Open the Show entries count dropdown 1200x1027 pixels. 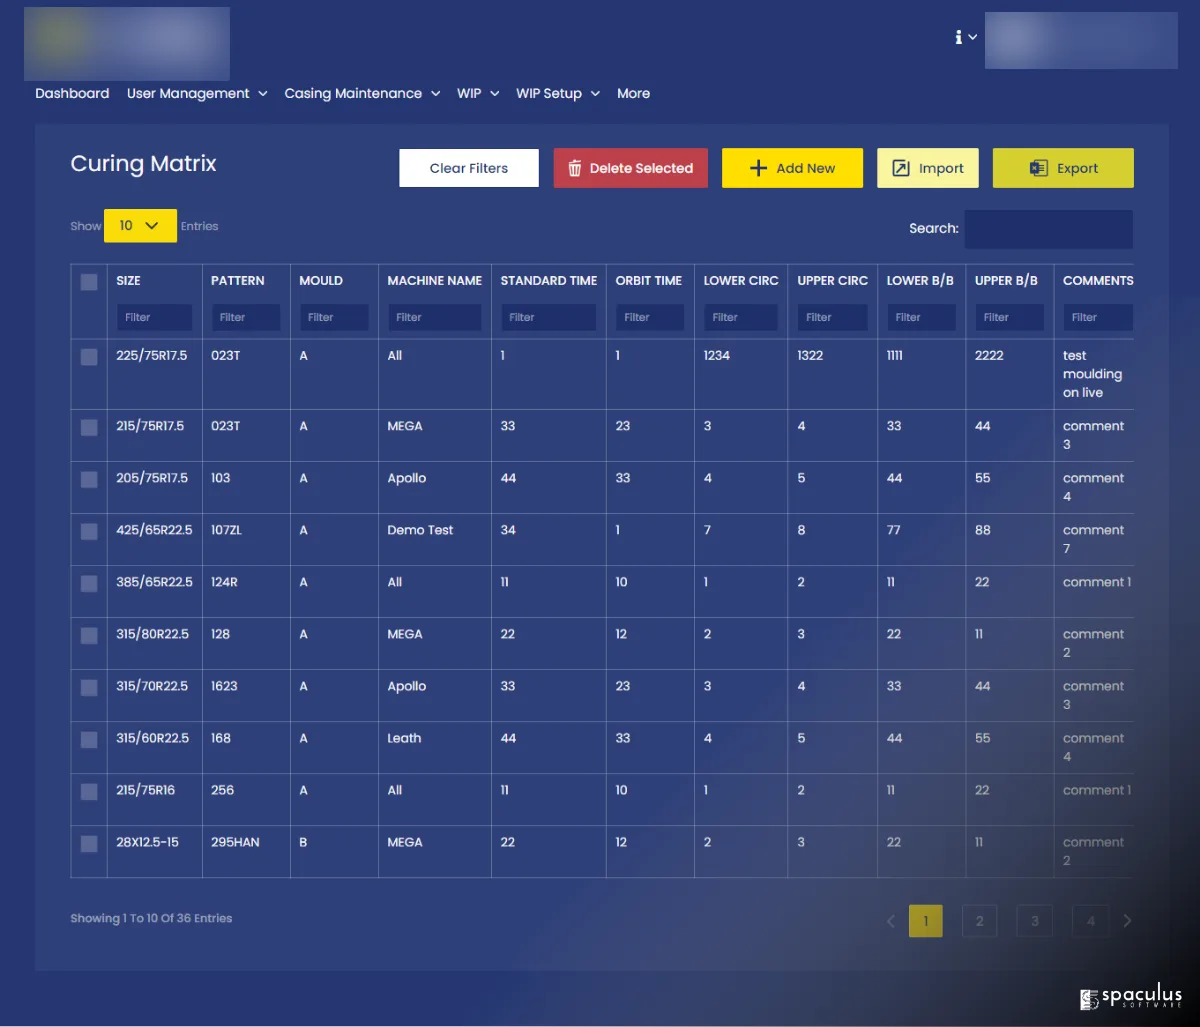[x=140, y=226]
